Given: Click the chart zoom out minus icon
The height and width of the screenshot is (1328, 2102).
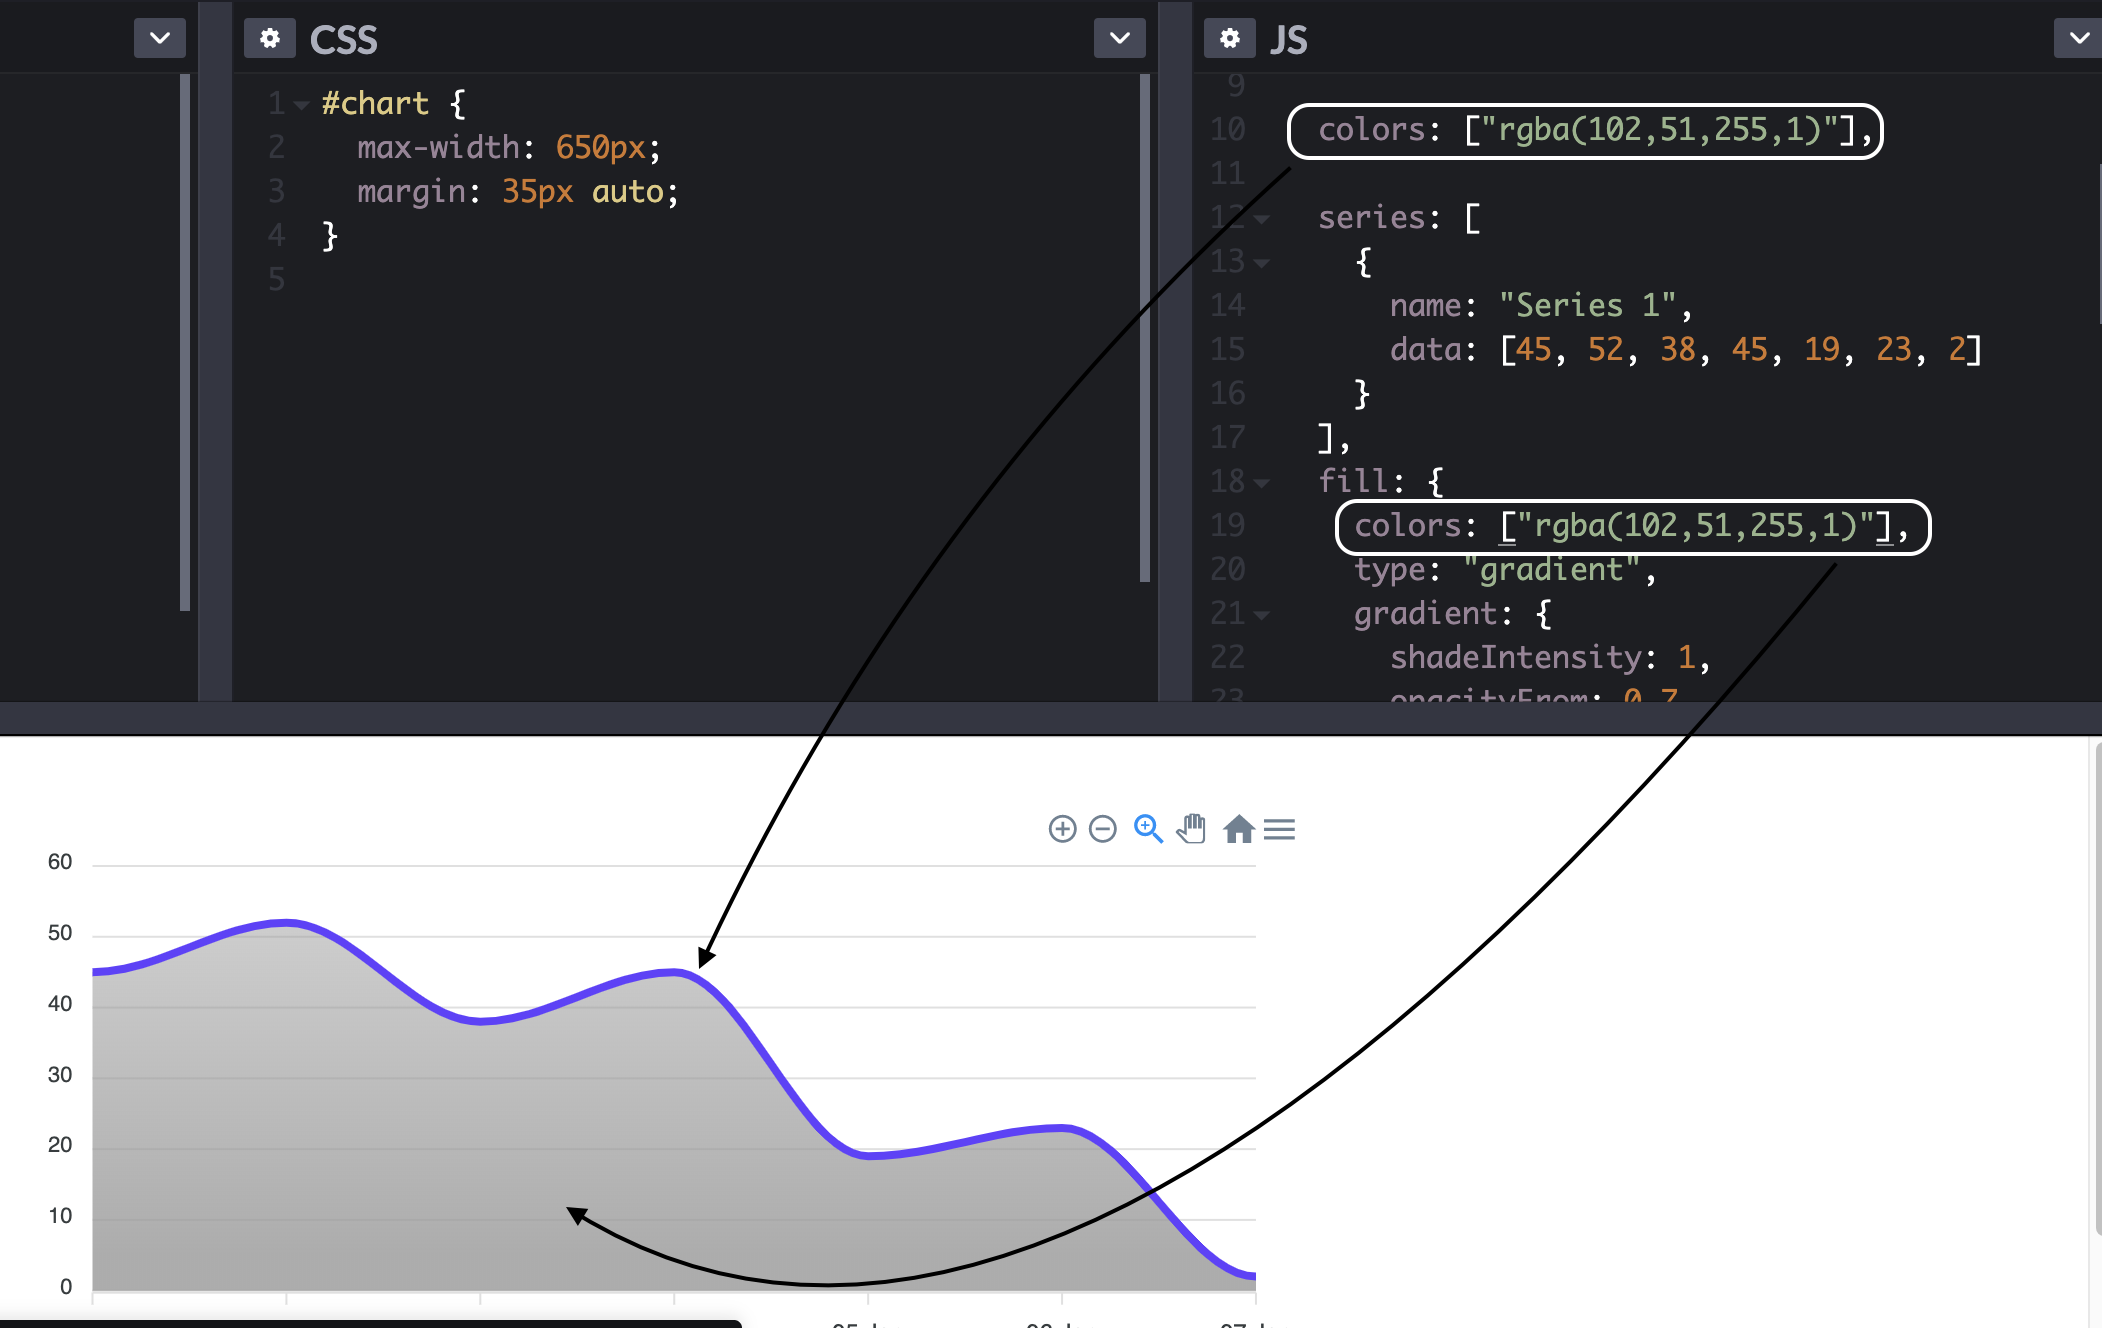Looking at the screenshot, I should tap(1102, 829).
